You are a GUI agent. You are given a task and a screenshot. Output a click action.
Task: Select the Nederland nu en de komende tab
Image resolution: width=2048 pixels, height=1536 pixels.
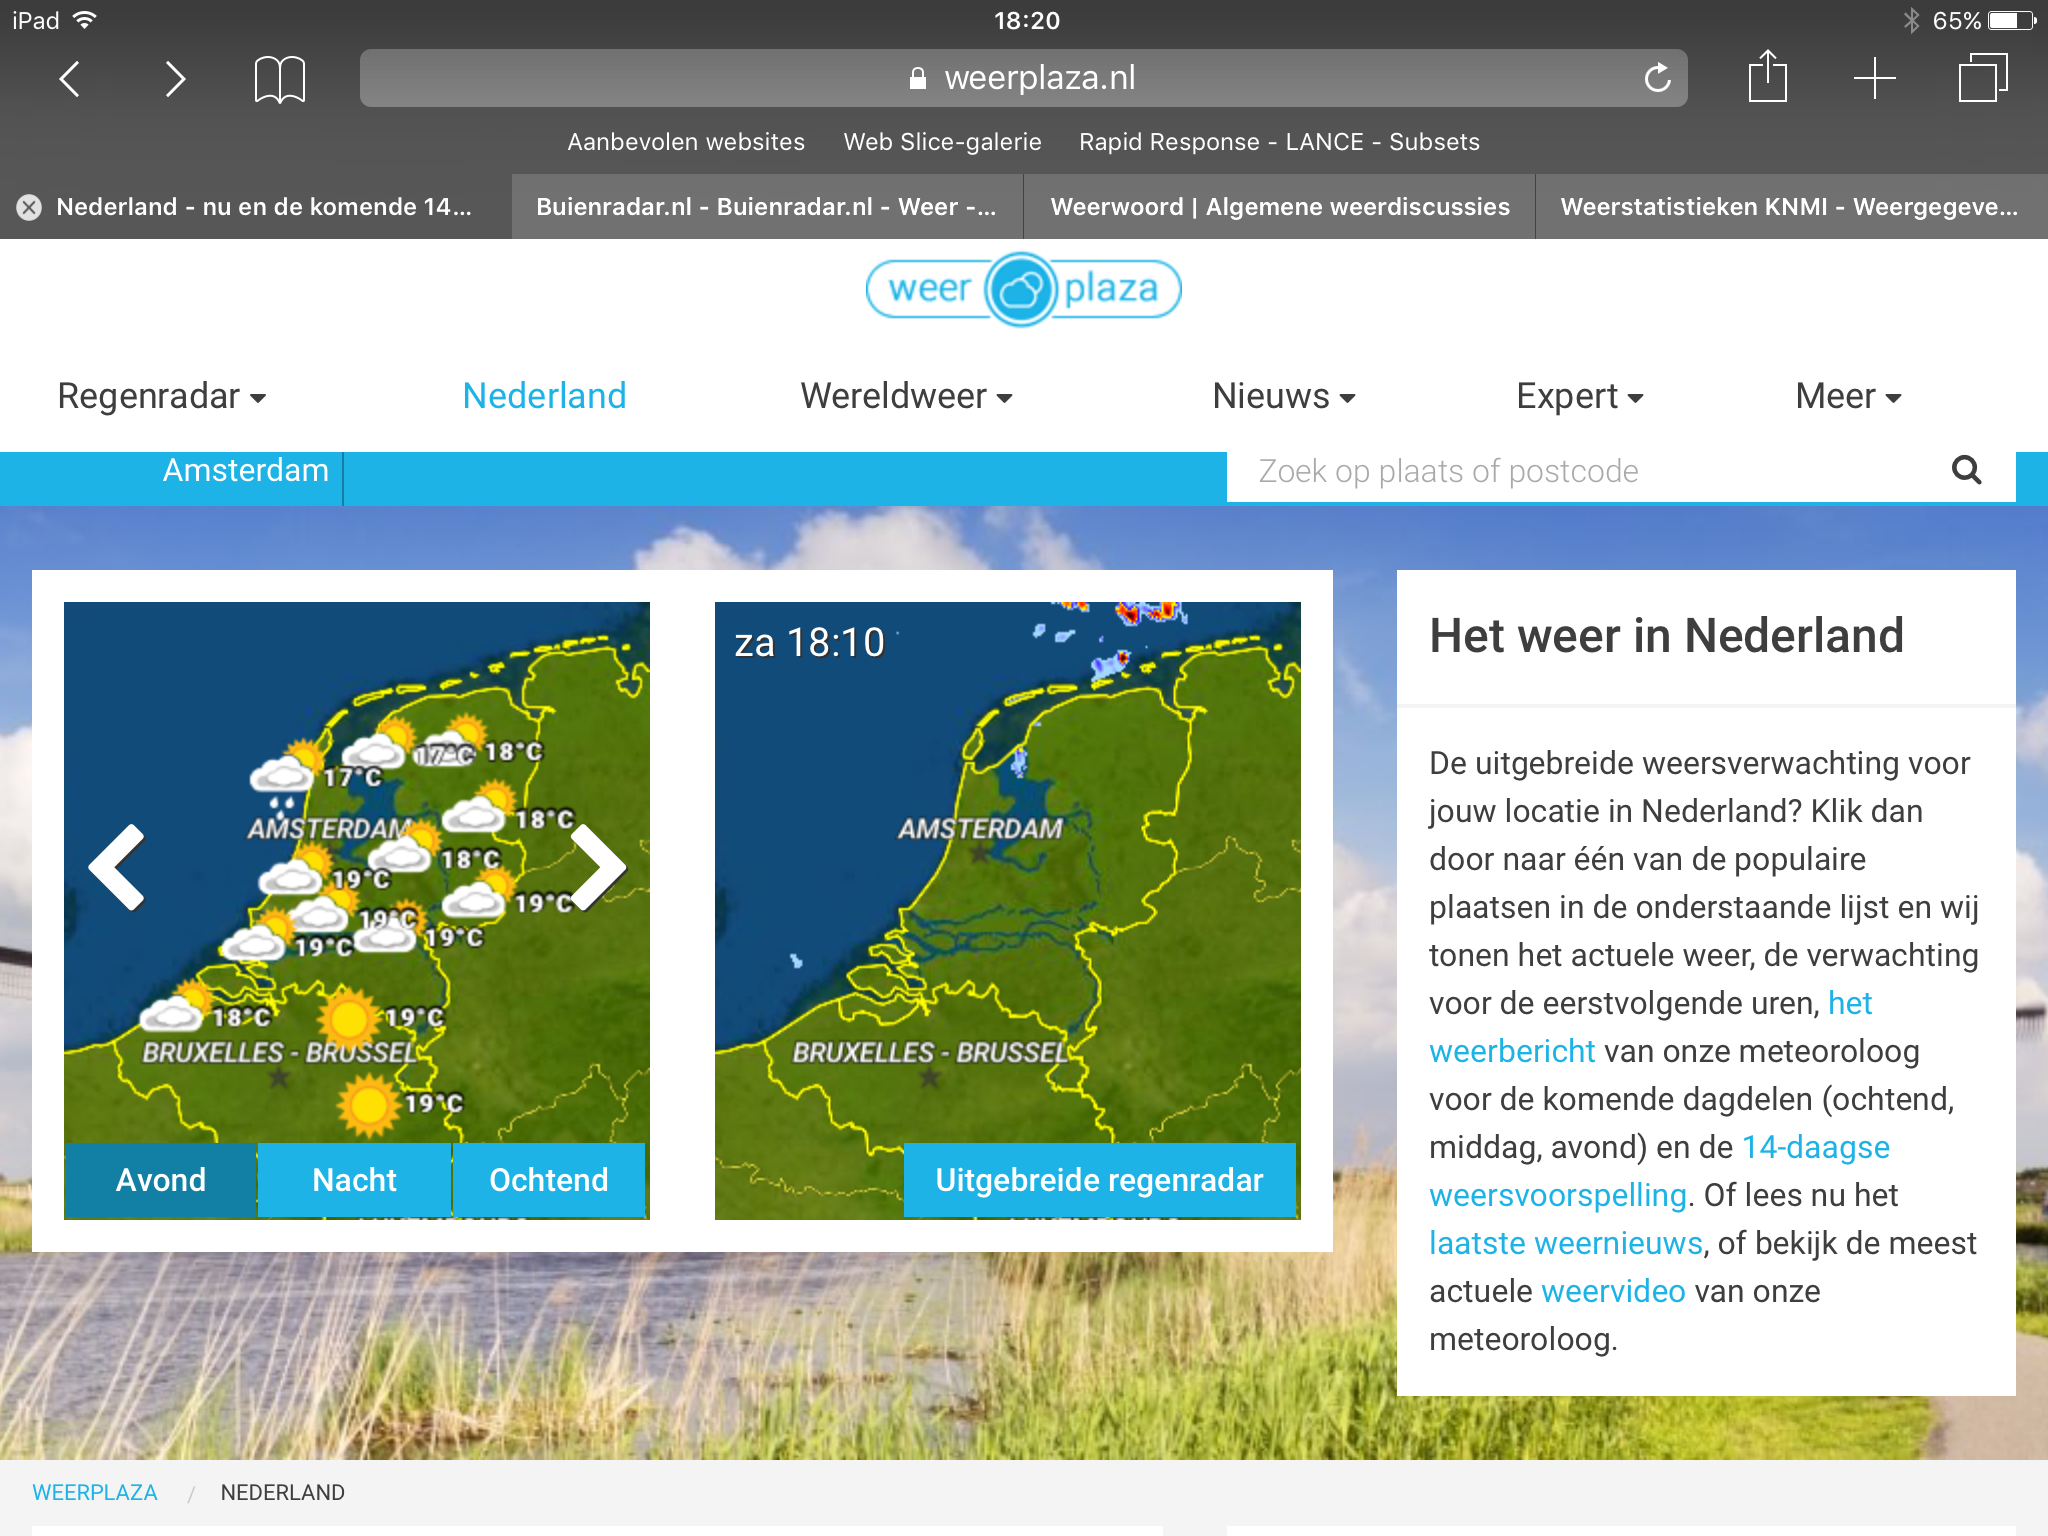256,207
